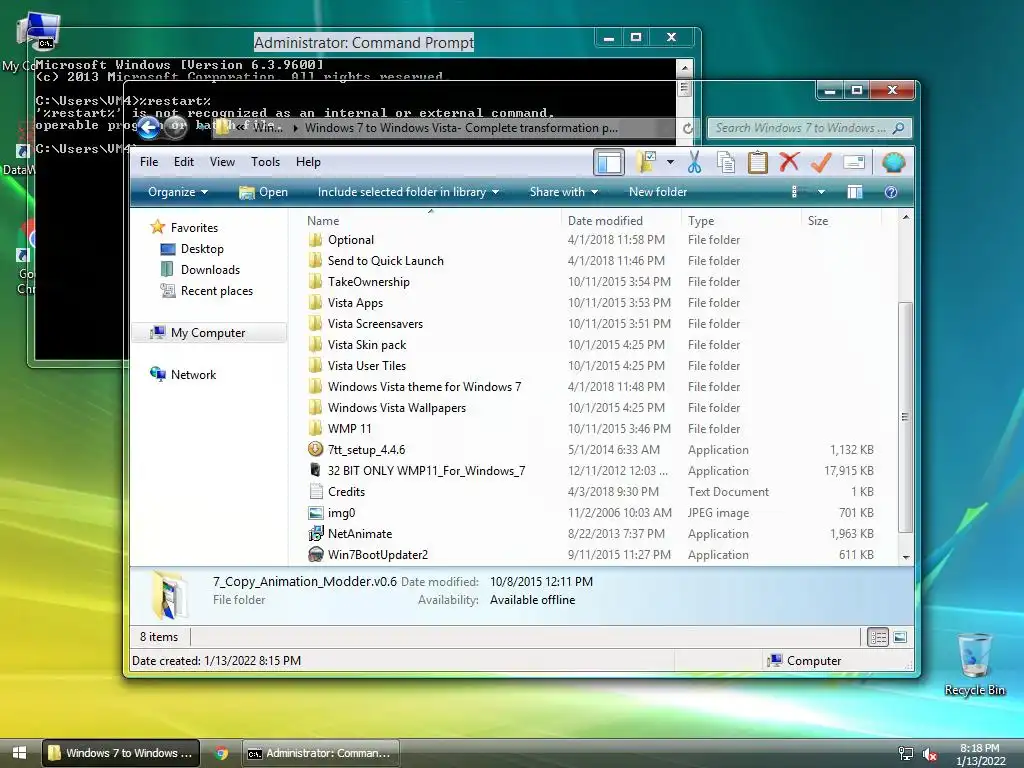Select the Windows Vista Wallpapers folder
Image resolution: width=1024 pixels, height=768 pixels.
[x=396, y=408]
